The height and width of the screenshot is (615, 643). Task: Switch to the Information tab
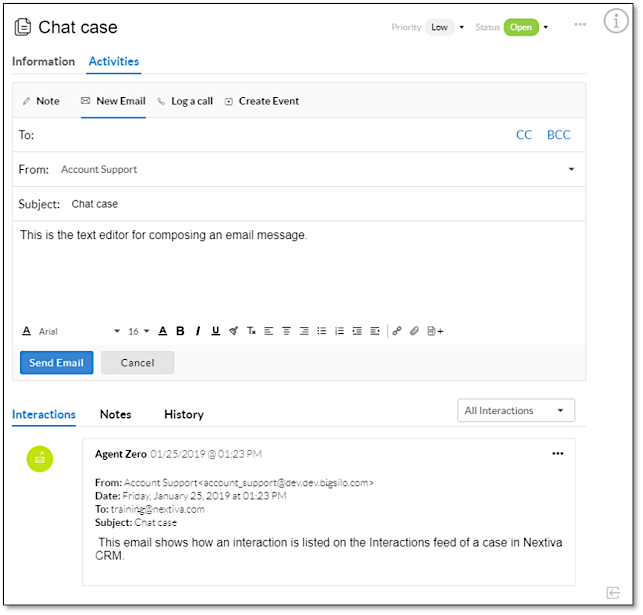(x=43, y=61)
